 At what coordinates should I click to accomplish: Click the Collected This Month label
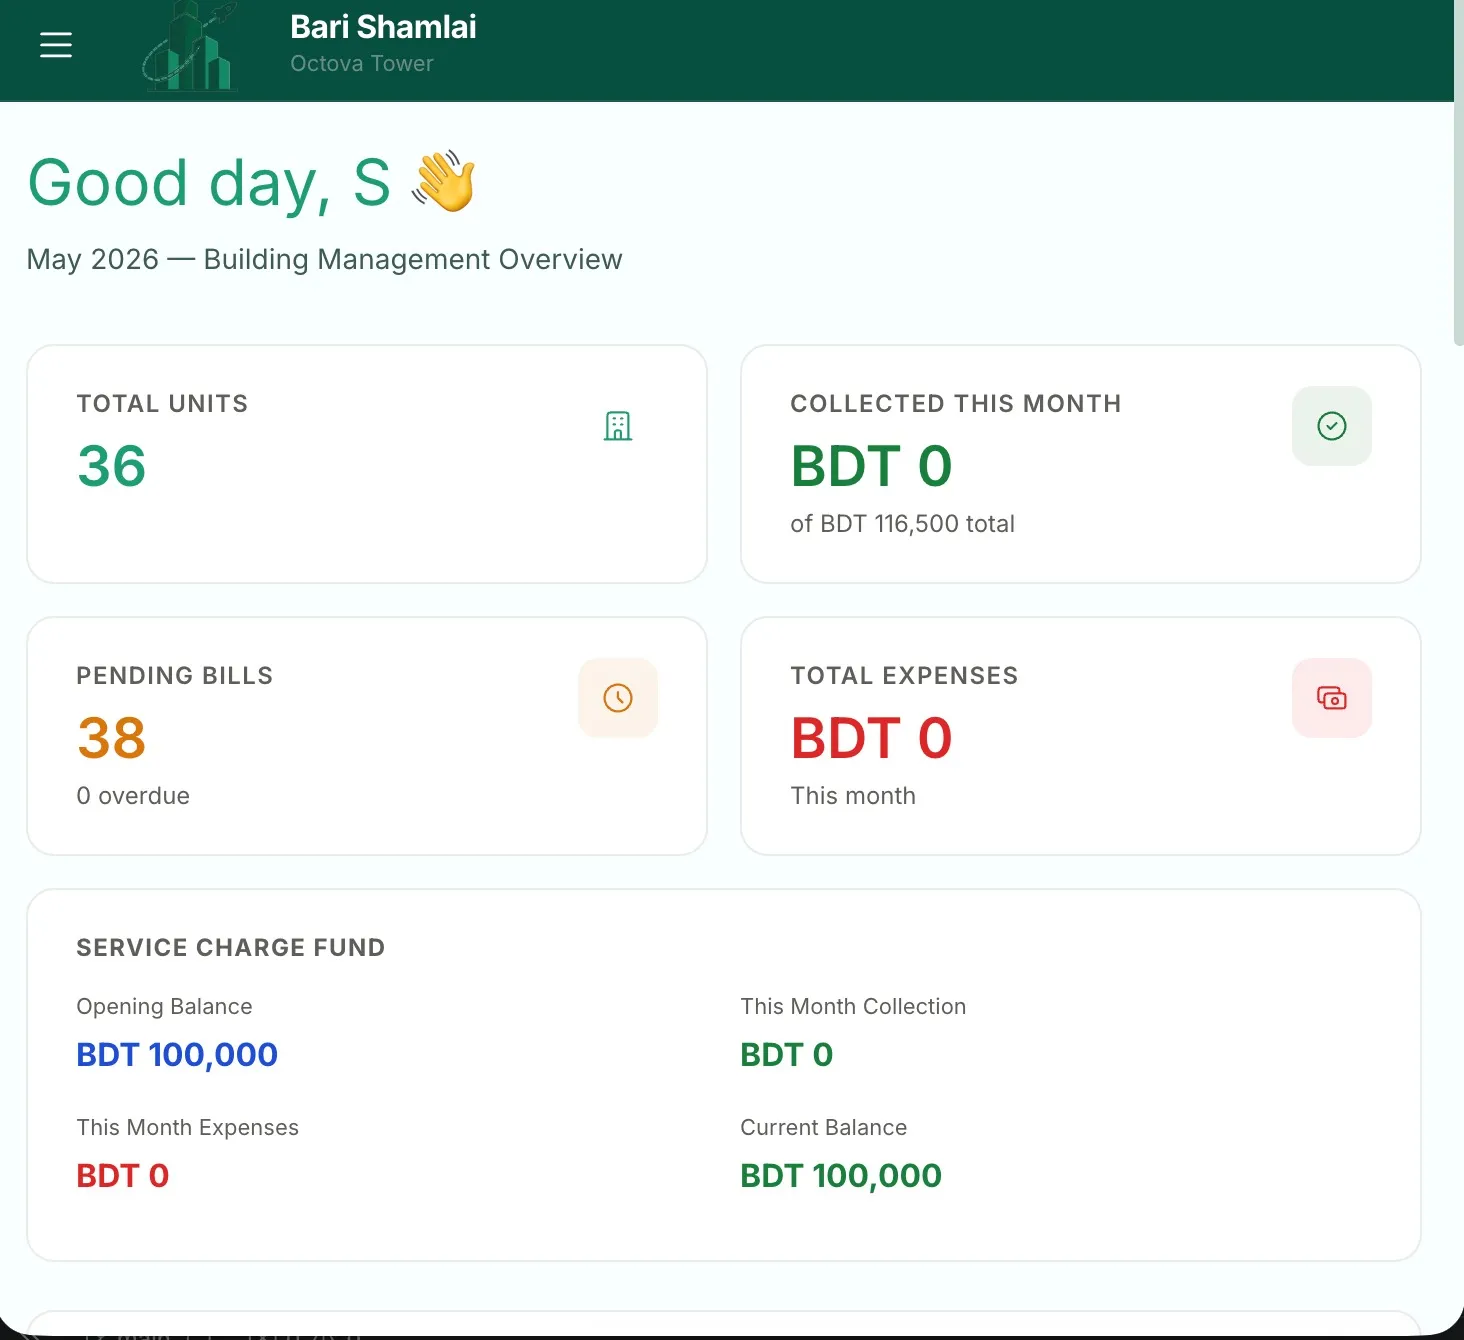tap(956, 403)
